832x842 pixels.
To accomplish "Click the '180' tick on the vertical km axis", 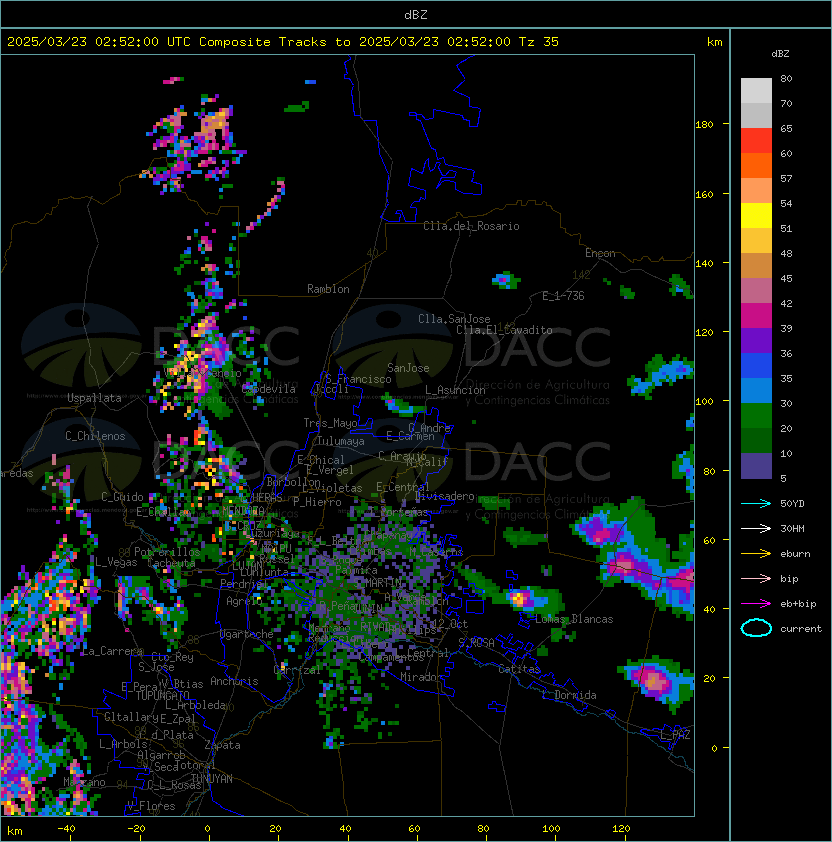I will [x=704, y=125].
